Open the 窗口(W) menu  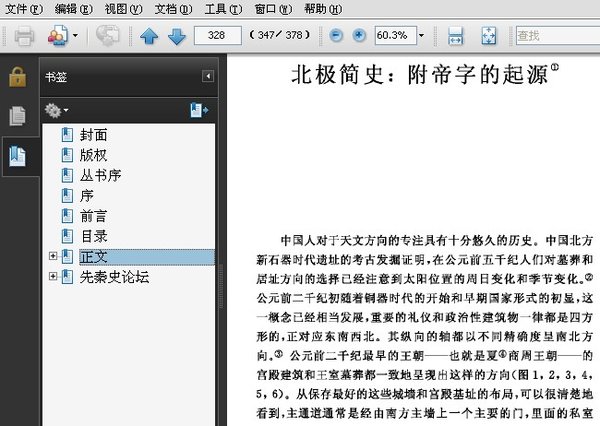[x=273, y=8]
